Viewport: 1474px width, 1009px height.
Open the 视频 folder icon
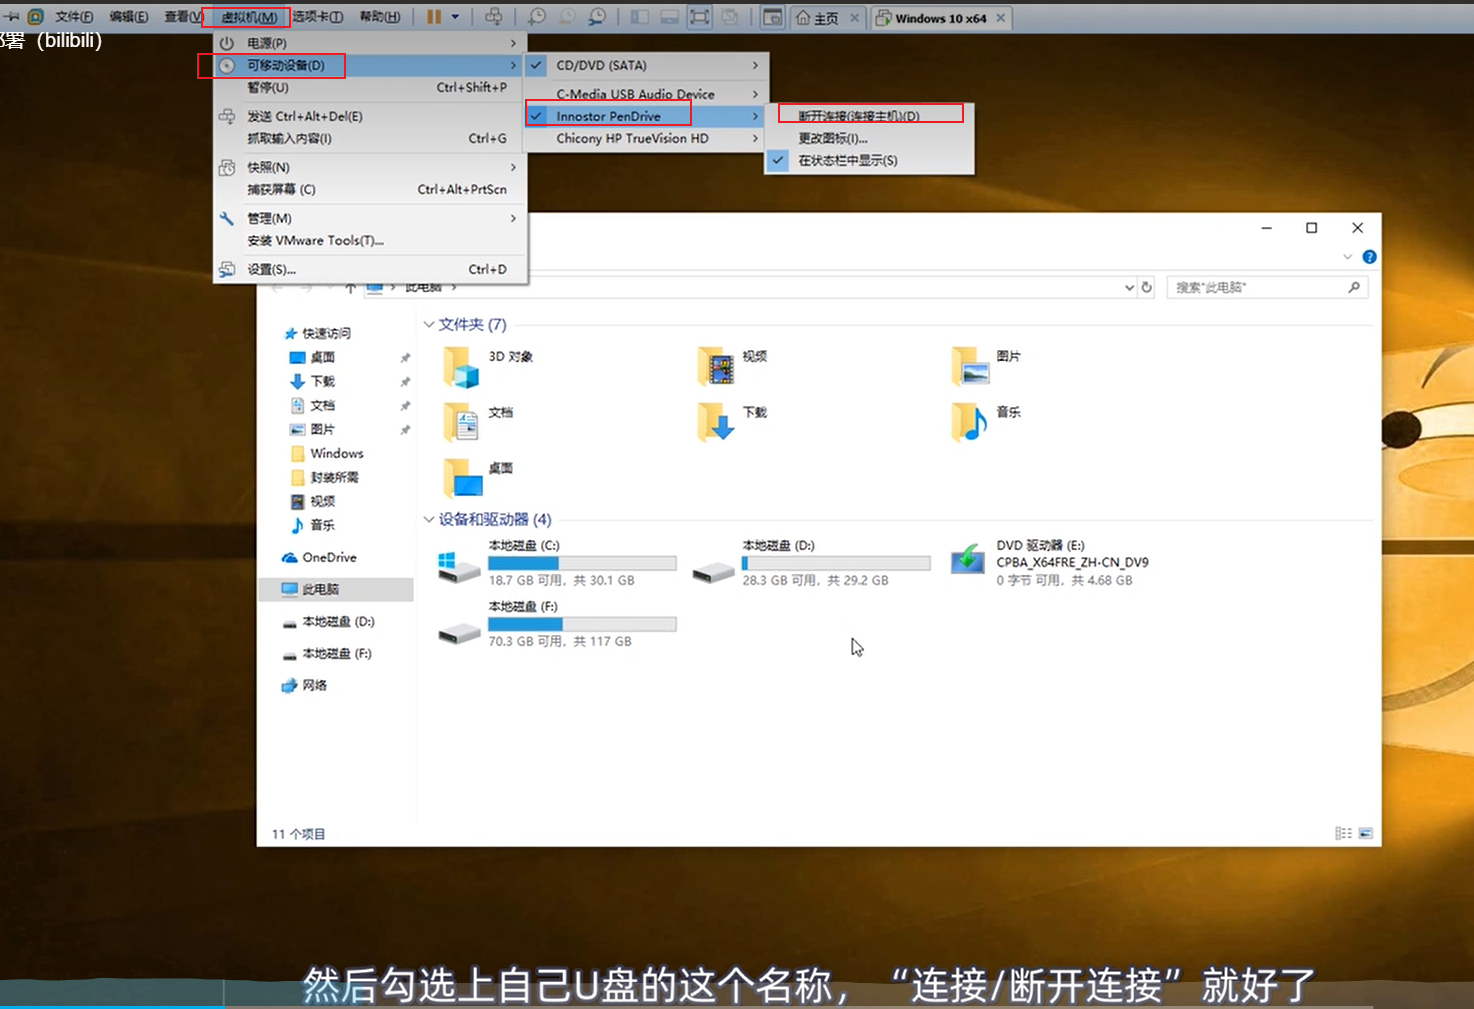point(716,367)
